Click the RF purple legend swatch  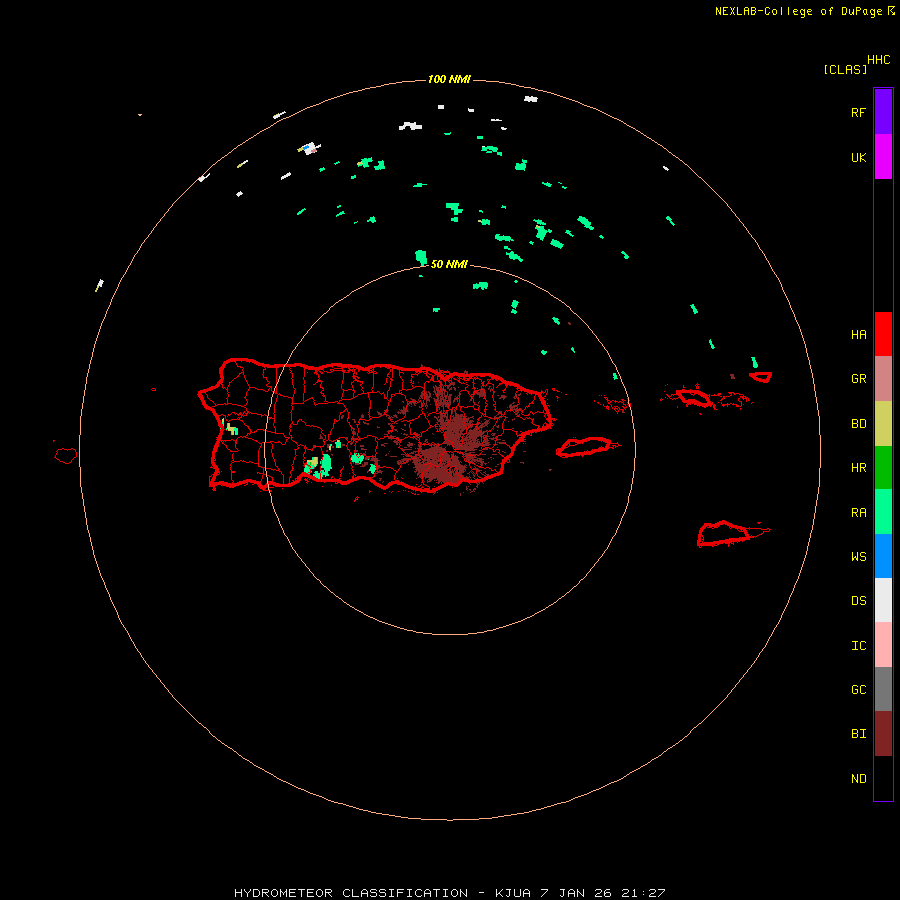(883, 111)
